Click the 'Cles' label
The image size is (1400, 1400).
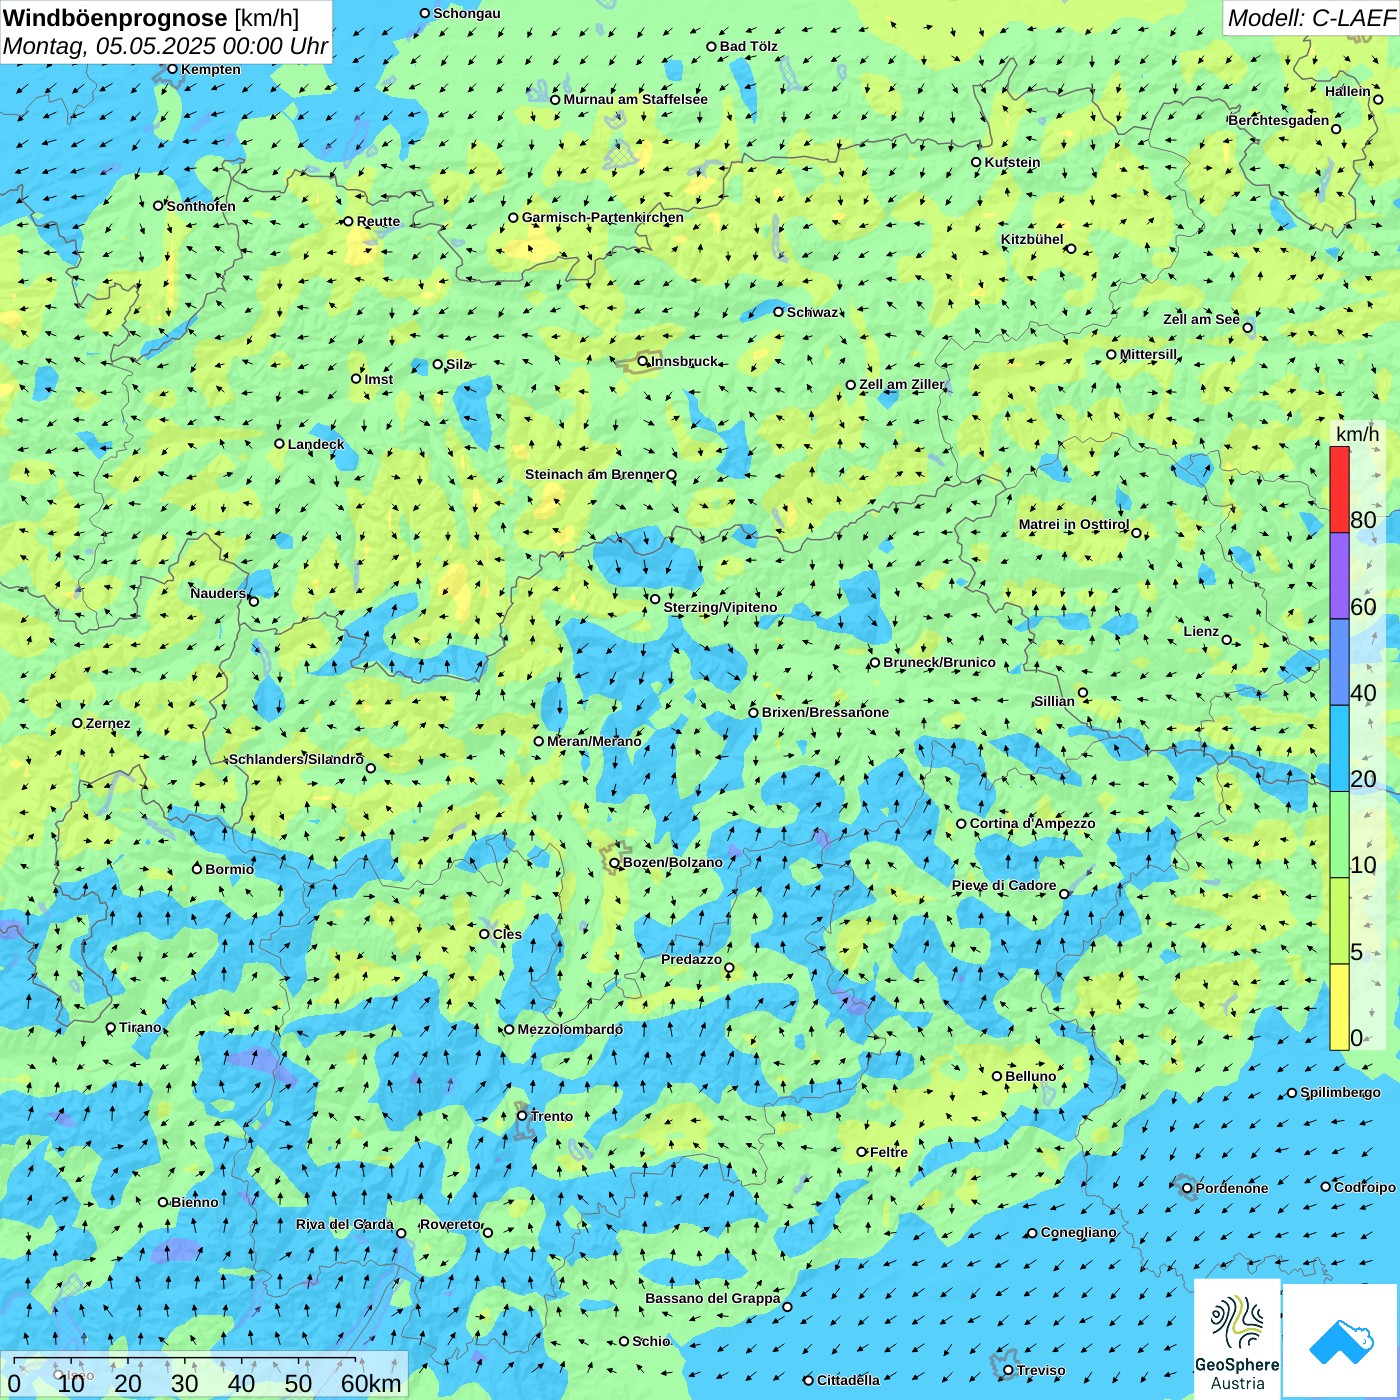click(507, 934)
